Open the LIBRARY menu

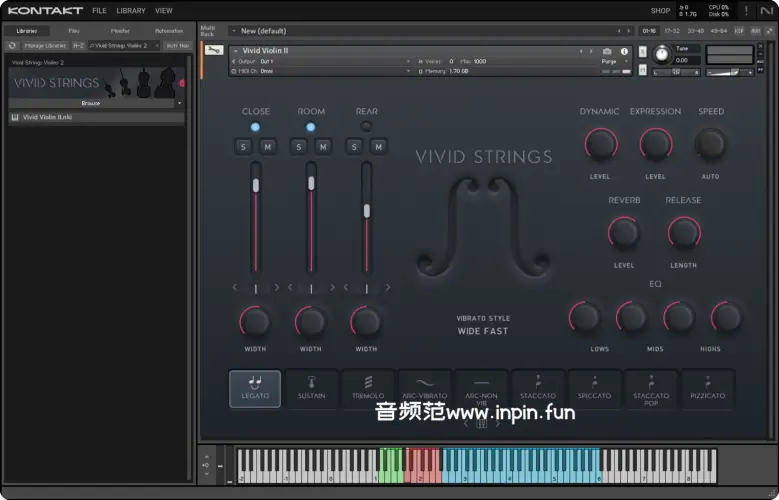tap(130, 11)
